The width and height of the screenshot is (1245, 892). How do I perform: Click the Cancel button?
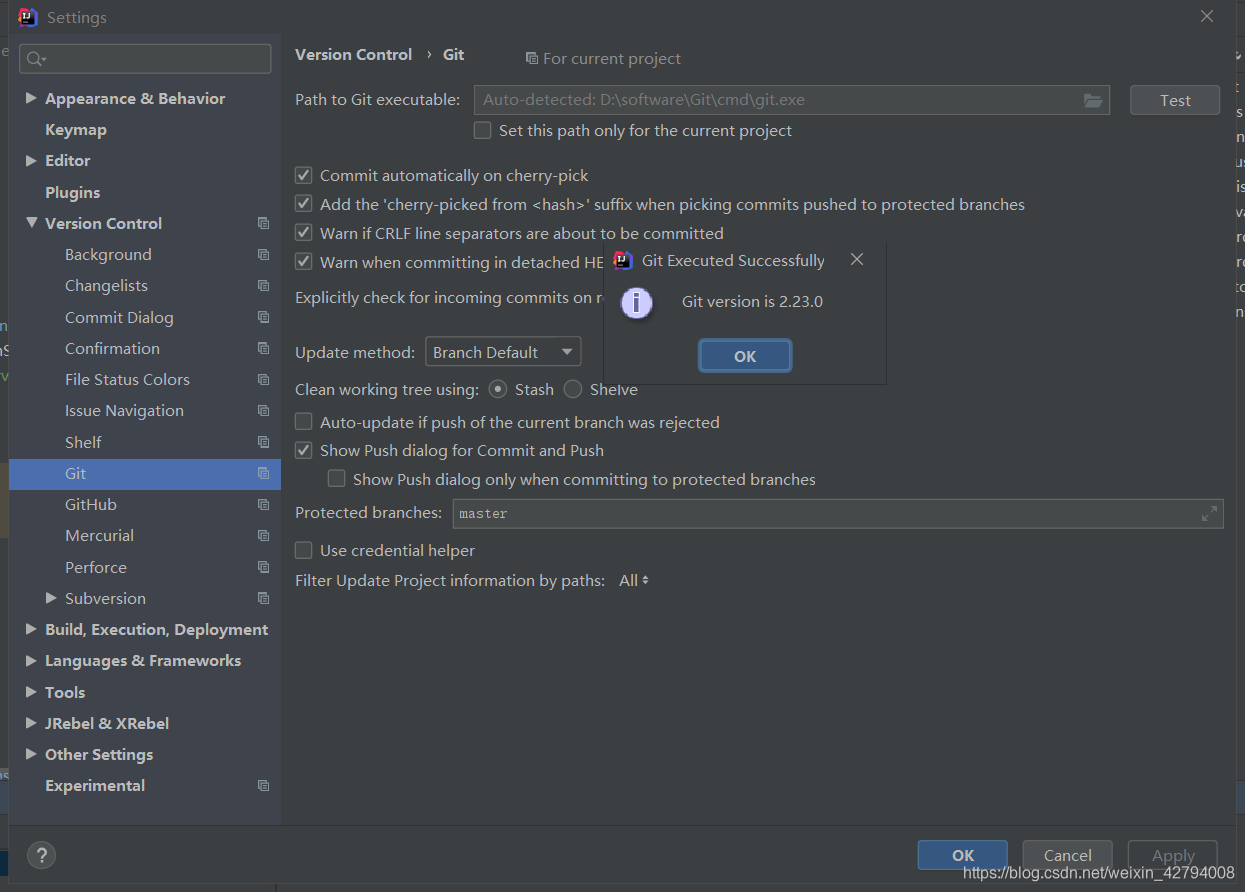1068,855
